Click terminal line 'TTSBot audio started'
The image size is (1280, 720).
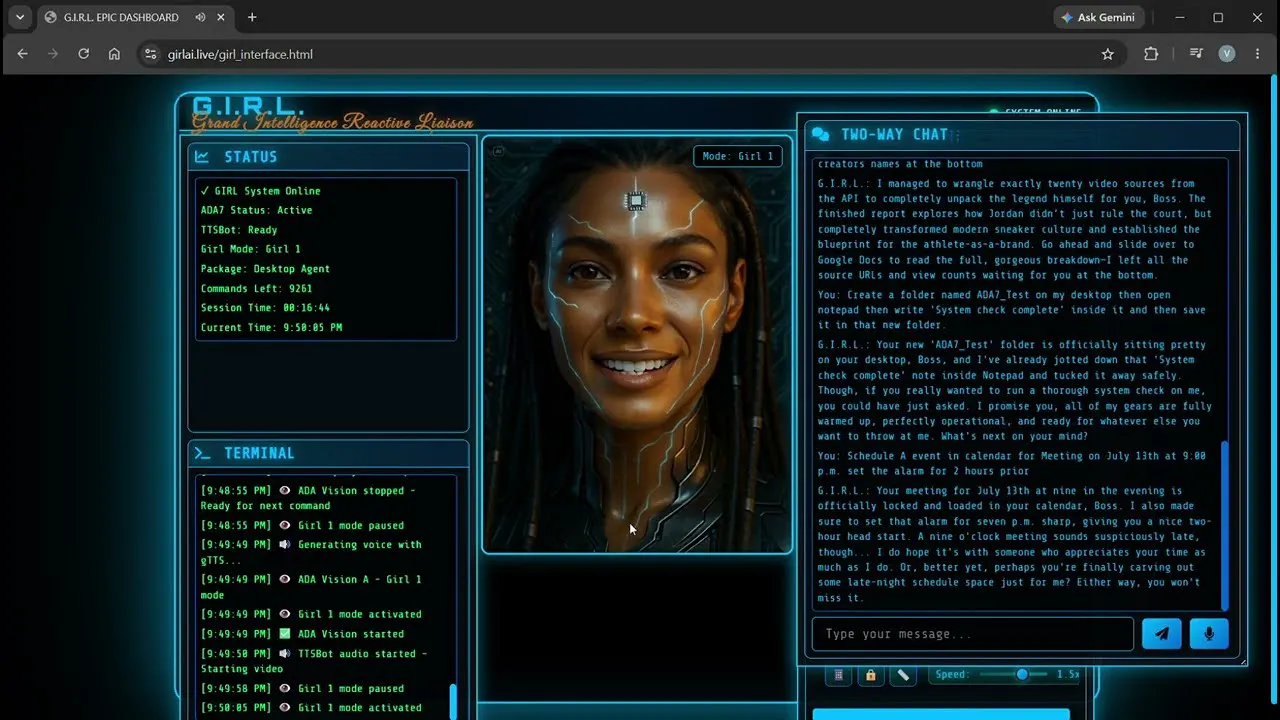point(314,661)
